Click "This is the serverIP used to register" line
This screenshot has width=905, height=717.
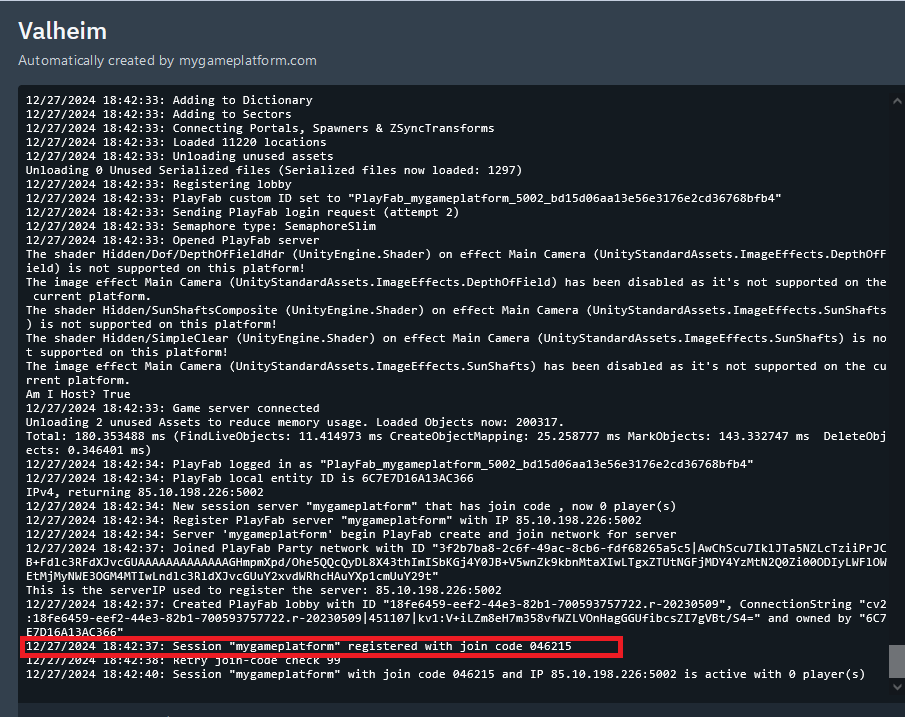click(x=264, y=590)
